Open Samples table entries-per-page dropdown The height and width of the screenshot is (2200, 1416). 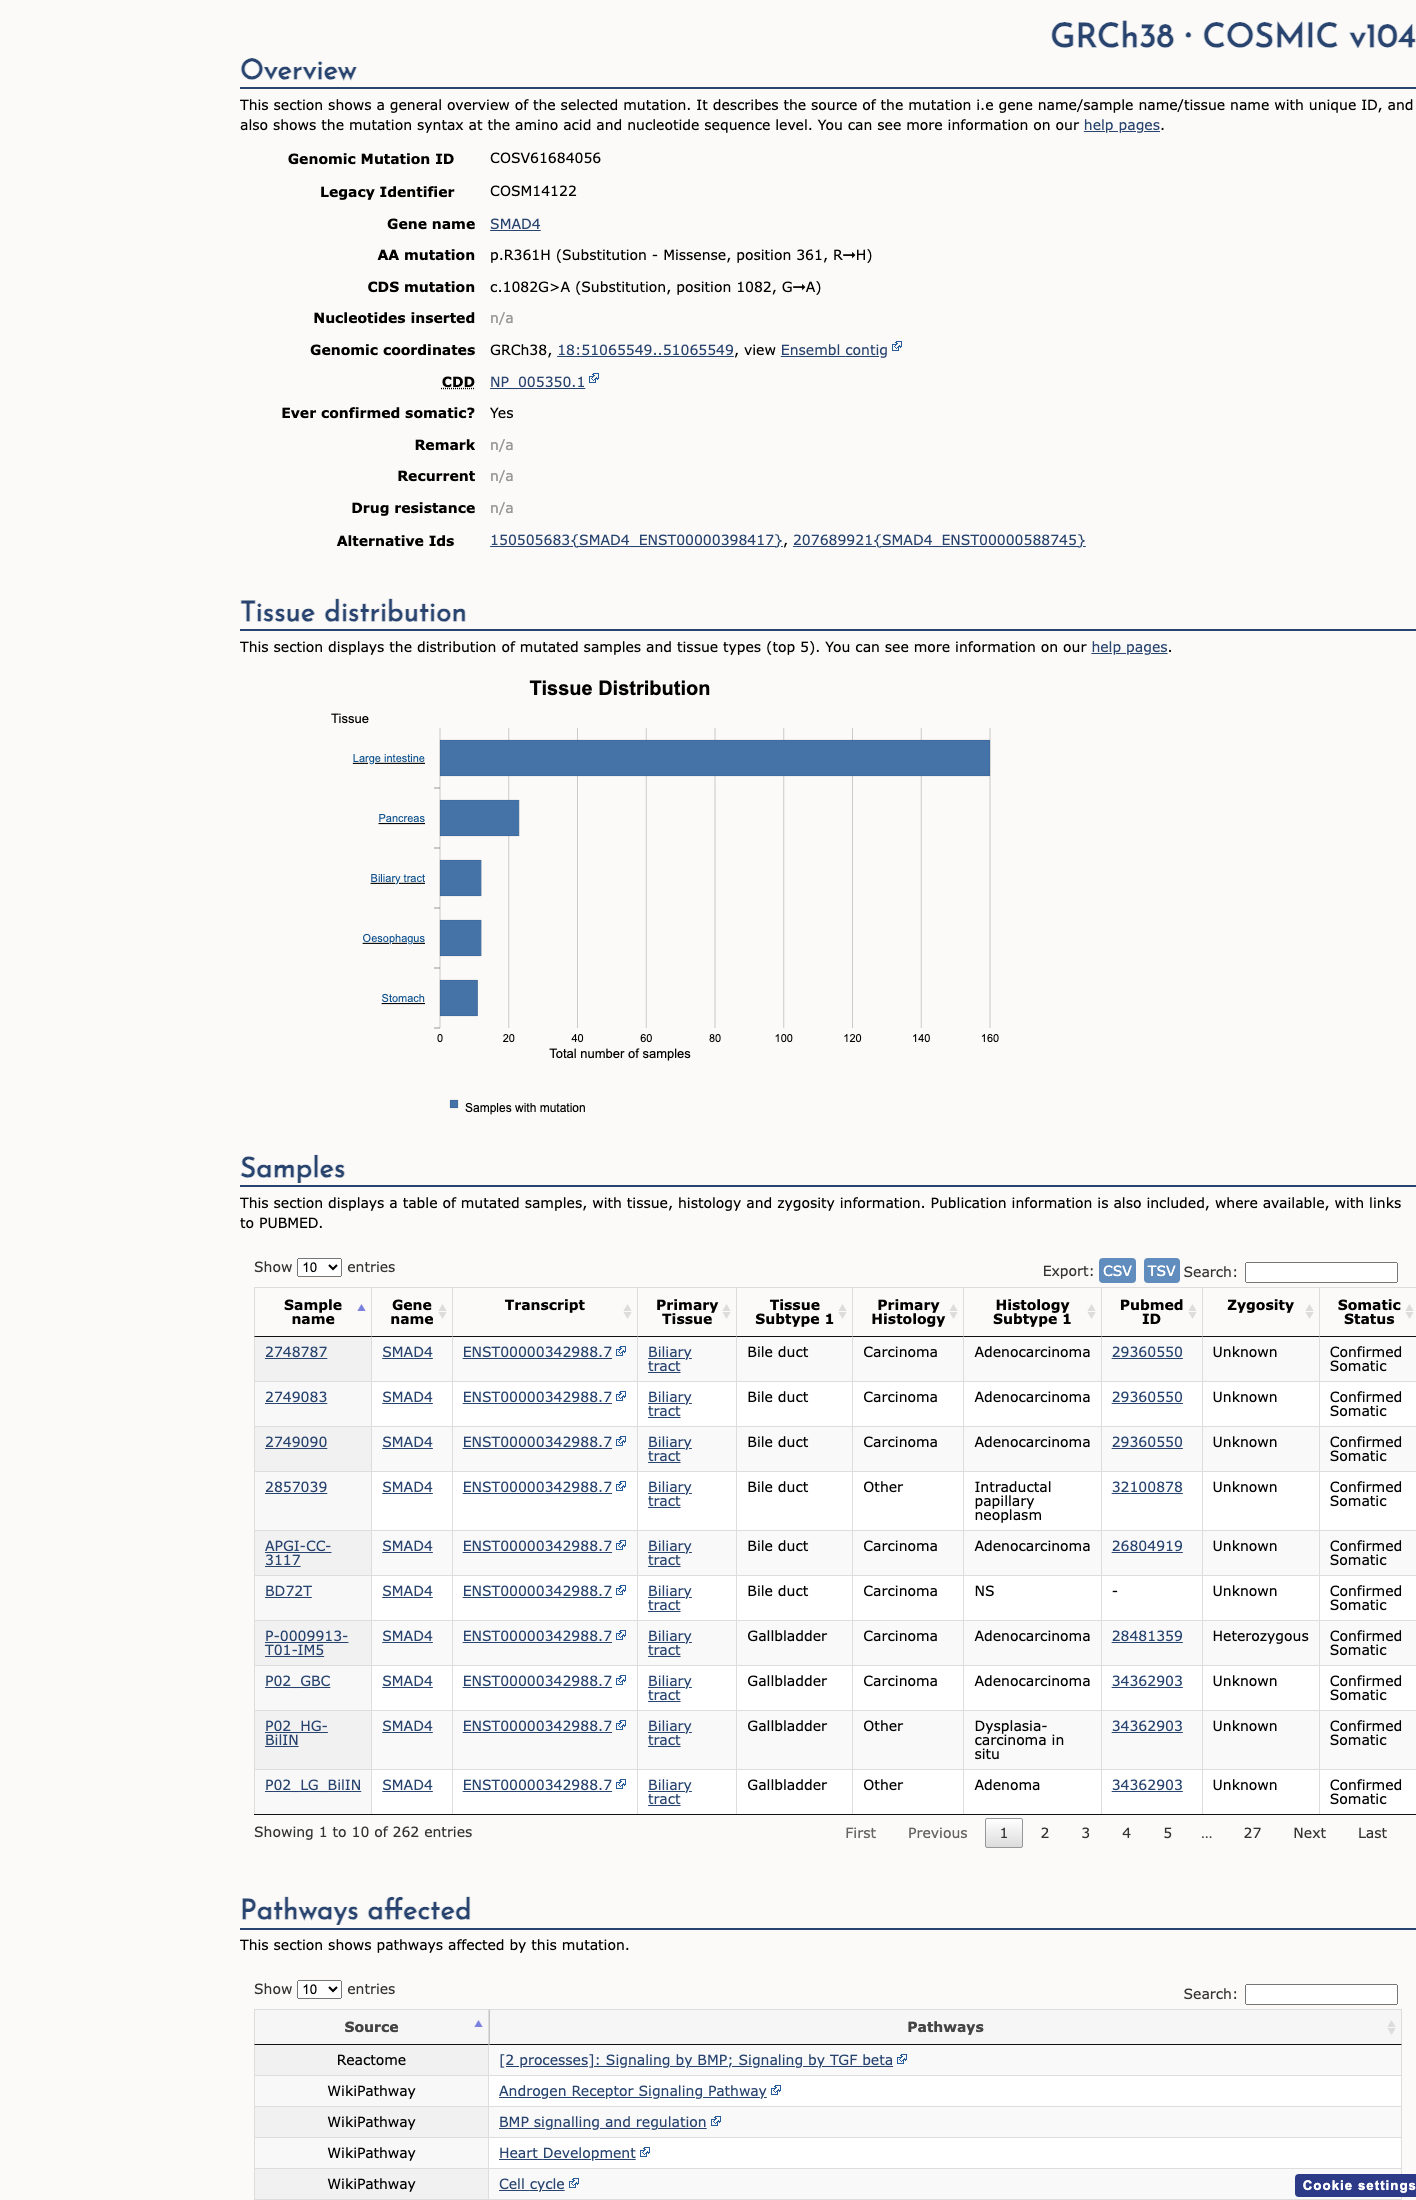[x=319, y=1267]
